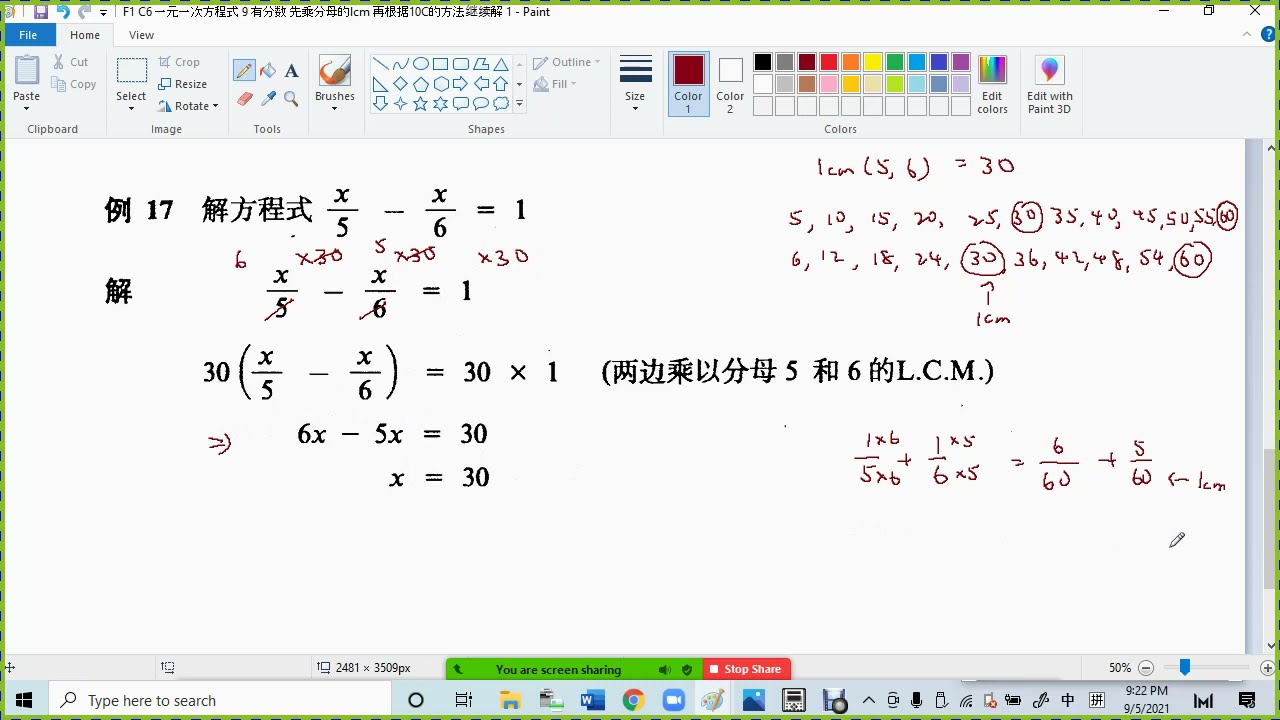Choose the Pentagon shape
Screen dimensions: 1280x720
420,83
